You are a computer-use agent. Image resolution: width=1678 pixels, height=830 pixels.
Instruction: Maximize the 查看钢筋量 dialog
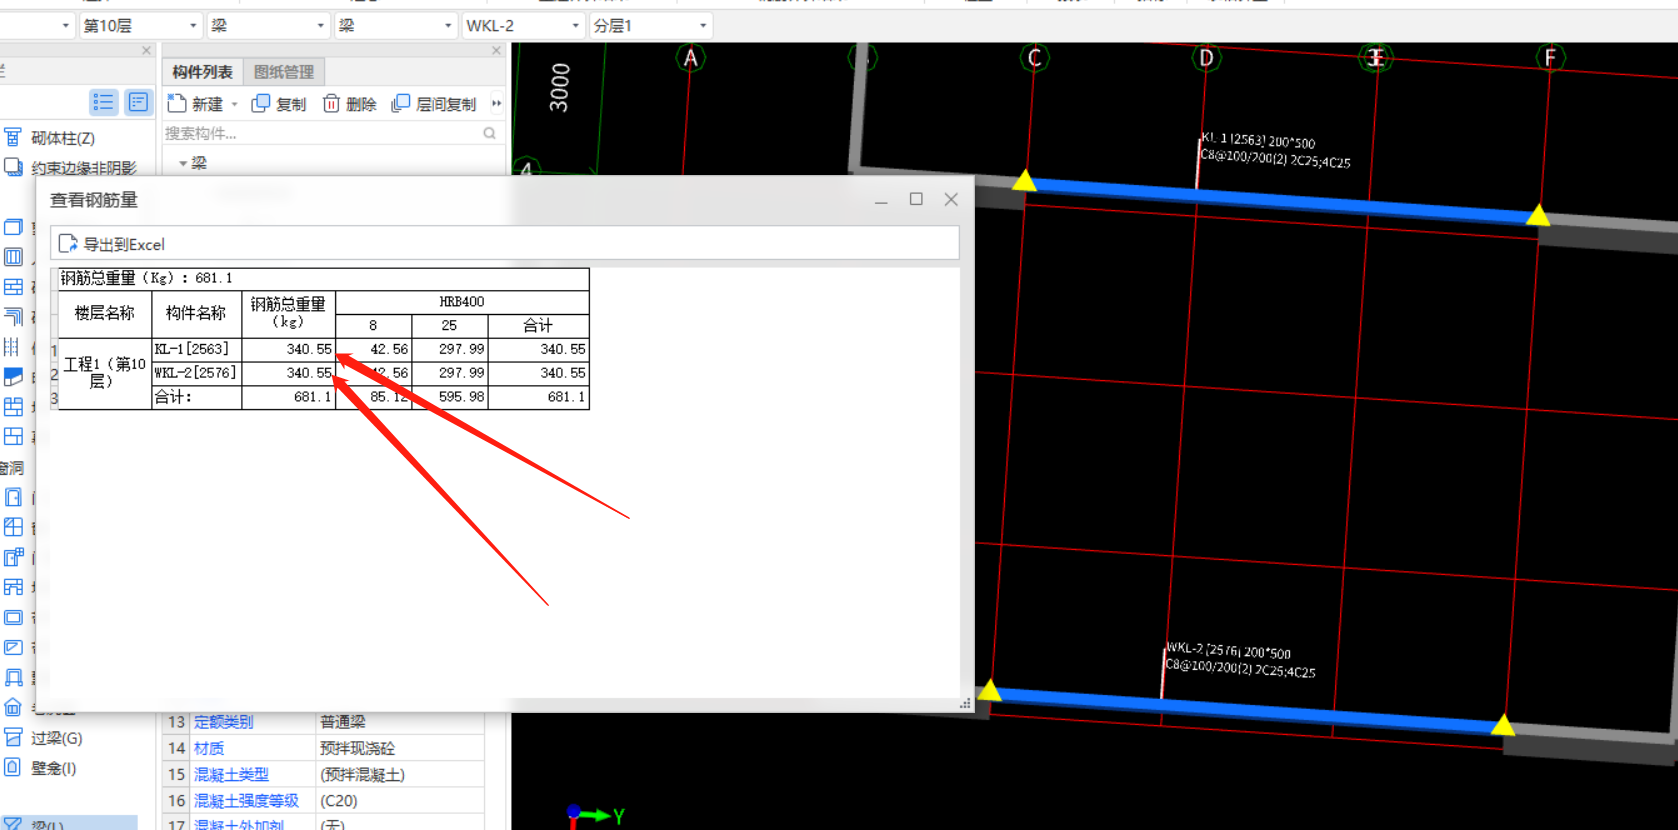tap(916, 199)
